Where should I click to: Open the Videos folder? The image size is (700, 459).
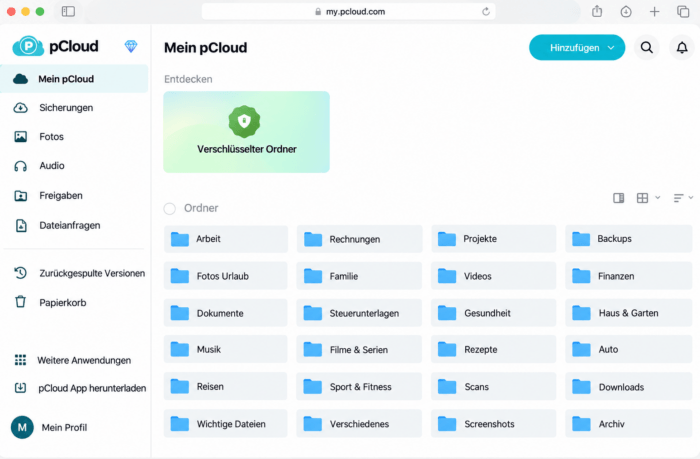(493, 276)
